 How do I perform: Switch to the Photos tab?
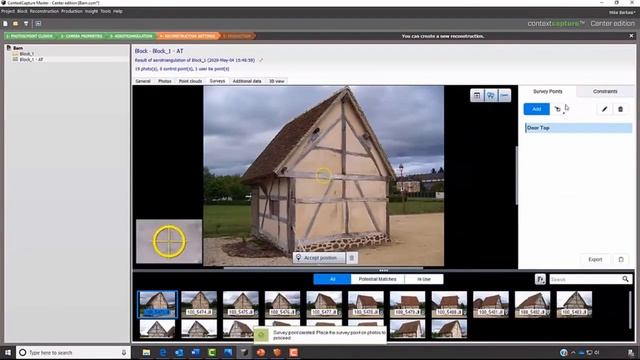tap(165, 81)
